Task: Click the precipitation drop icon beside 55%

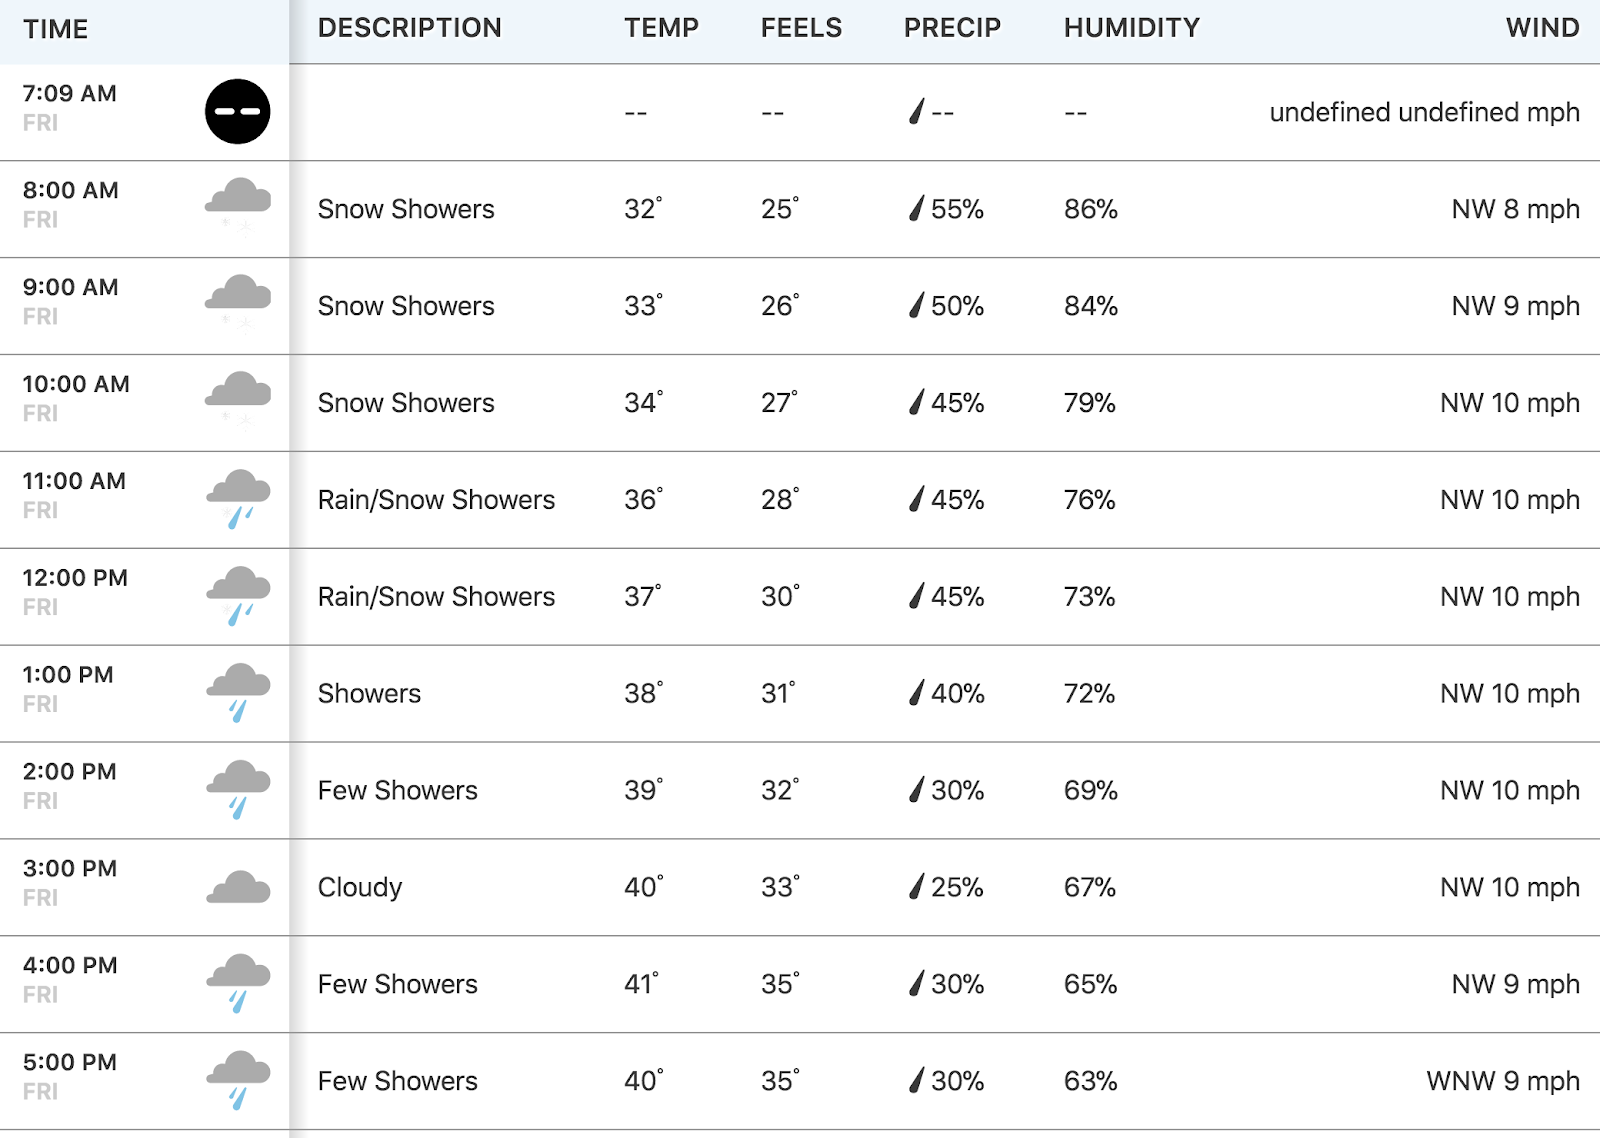Action: (916, 208)
